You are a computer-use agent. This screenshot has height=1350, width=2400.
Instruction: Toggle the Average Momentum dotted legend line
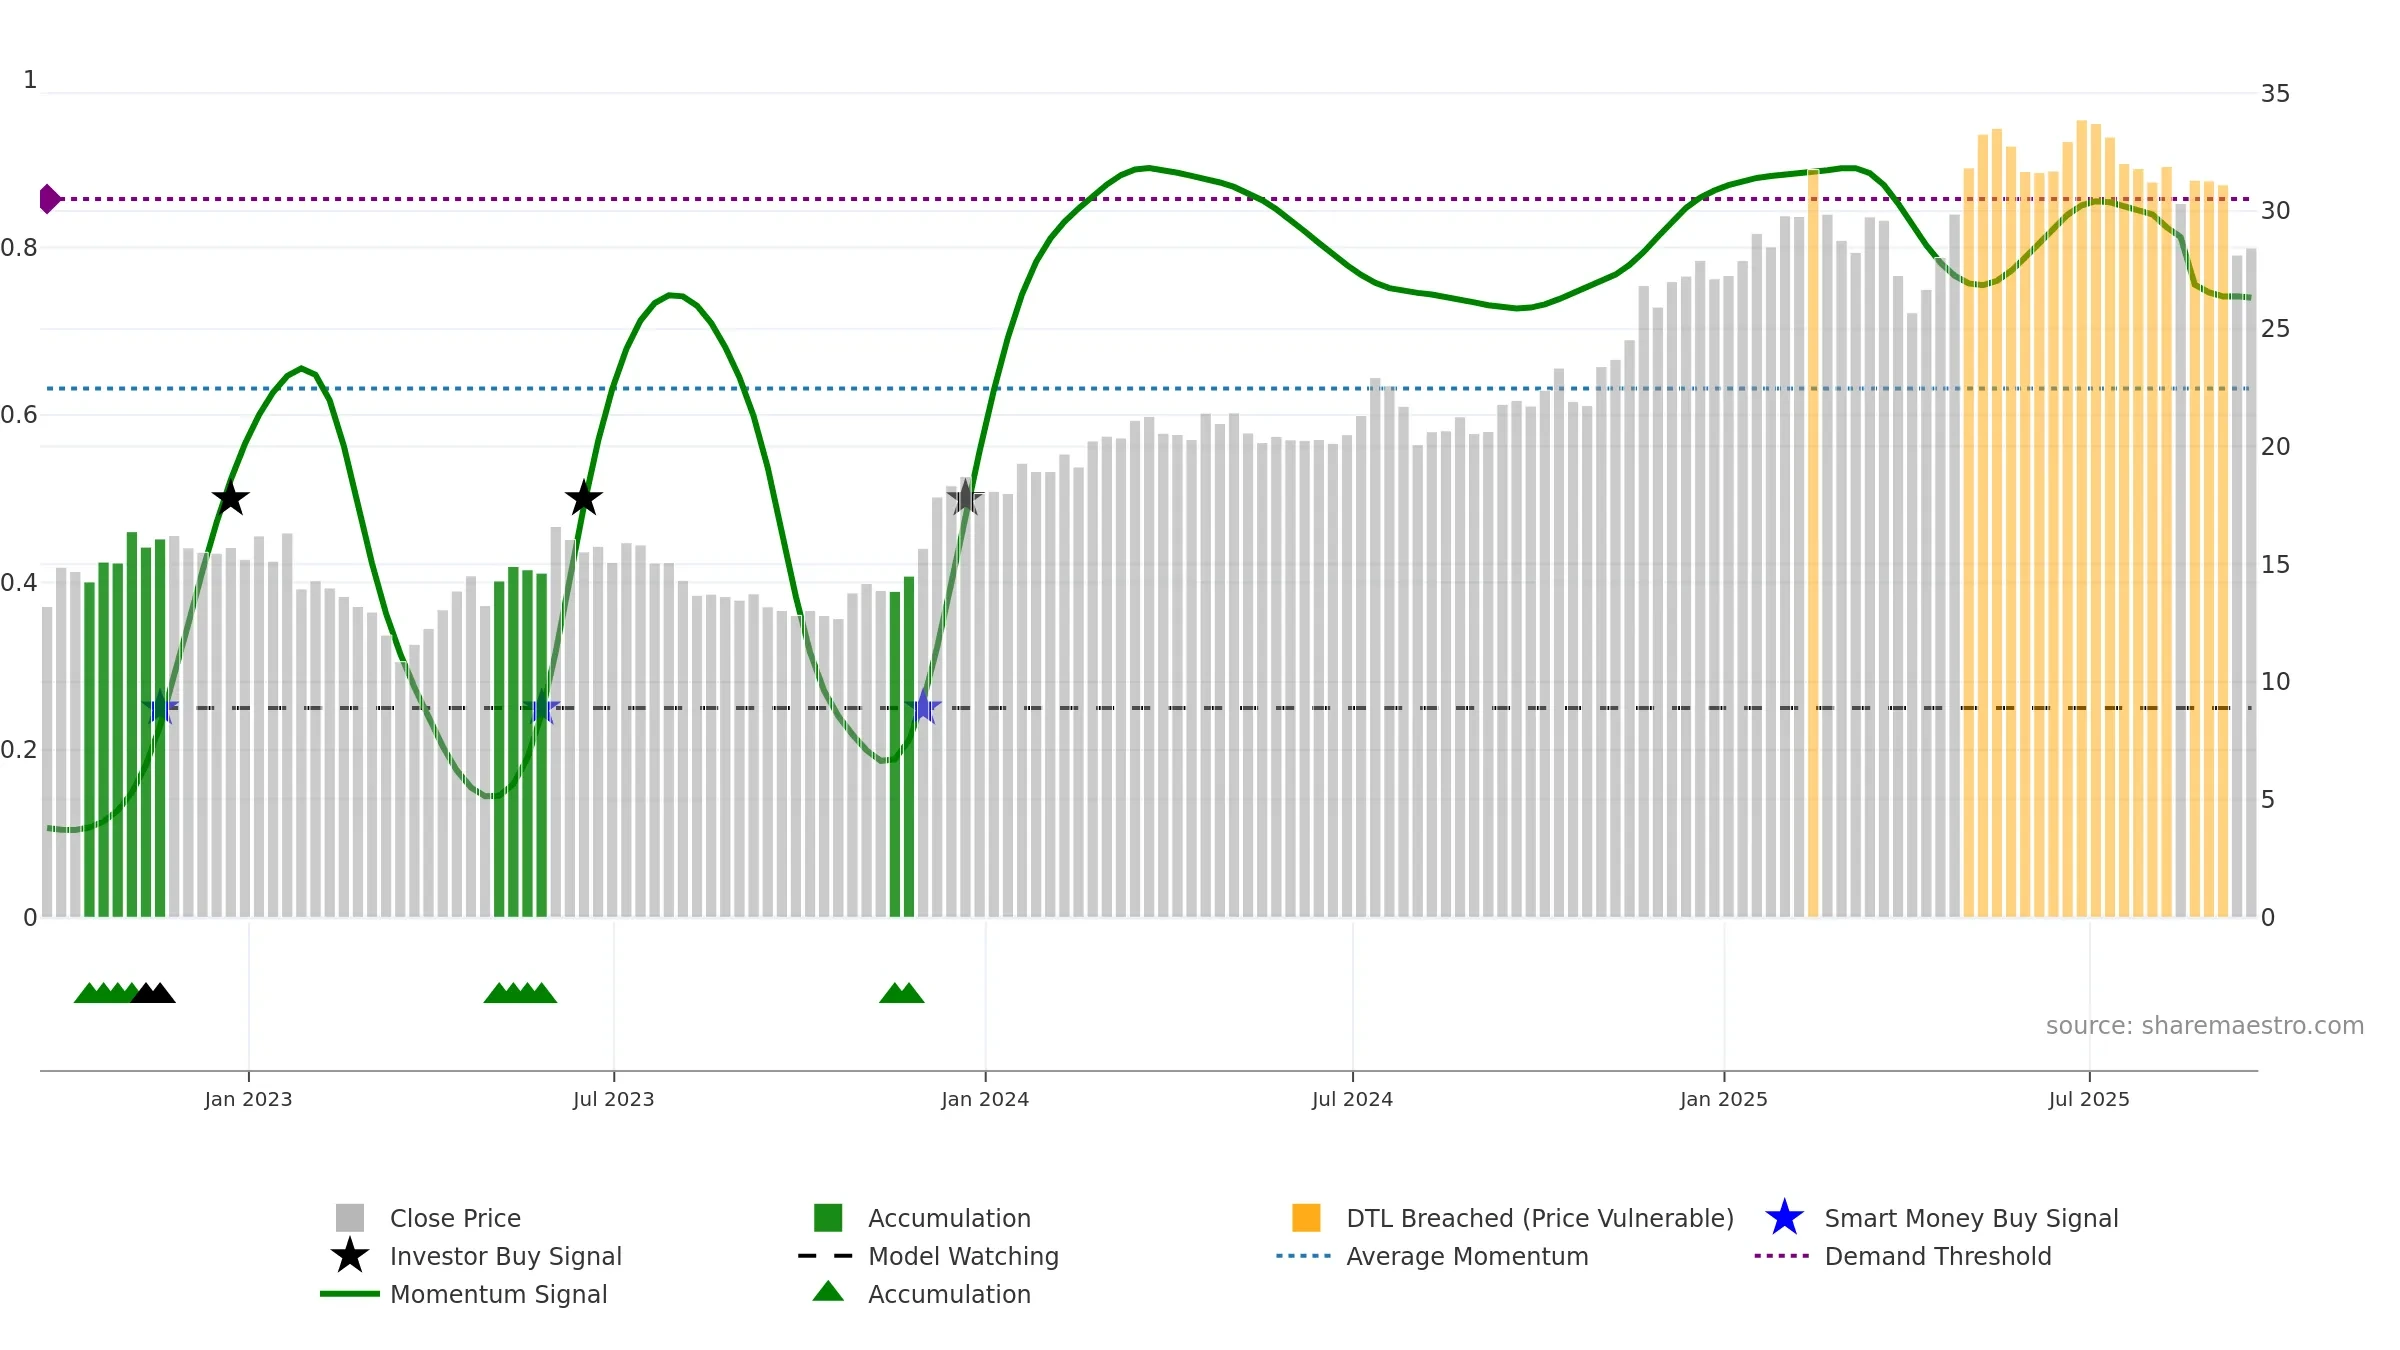click(x=1304, y=1256)
